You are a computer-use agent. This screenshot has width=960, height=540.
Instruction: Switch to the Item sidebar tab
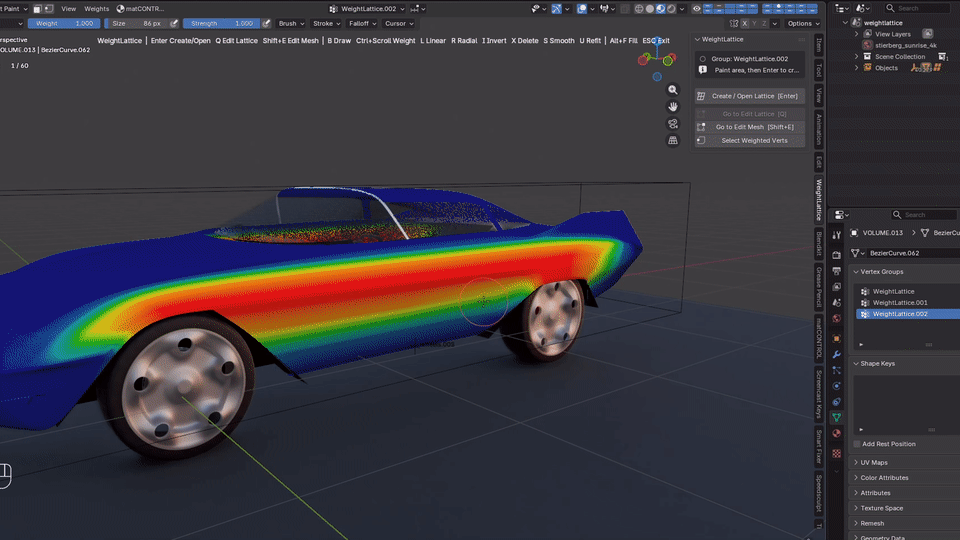(819, 44)
